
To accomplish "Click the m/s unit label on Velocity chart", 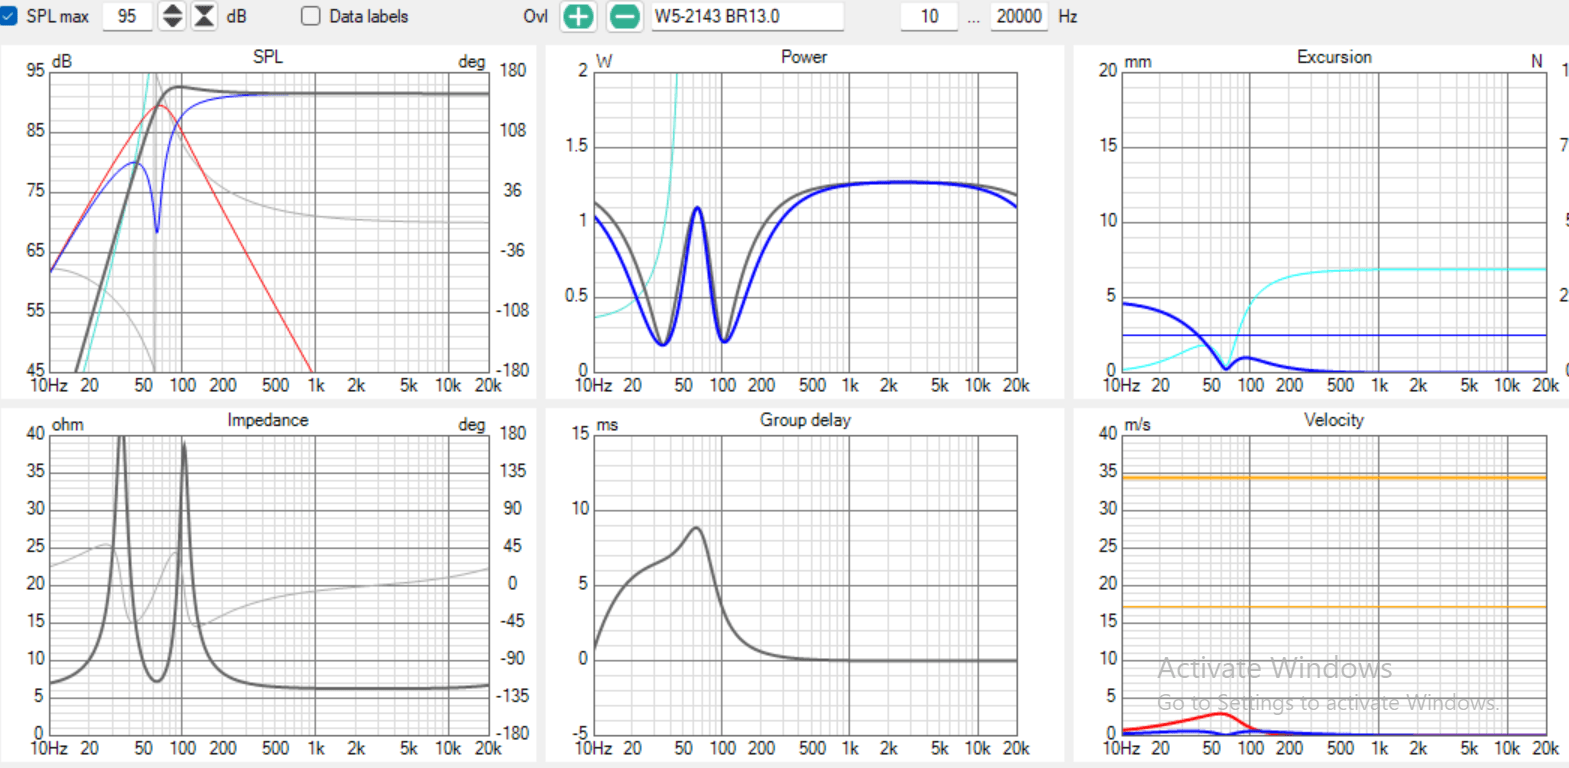I will coord(1137,425).
